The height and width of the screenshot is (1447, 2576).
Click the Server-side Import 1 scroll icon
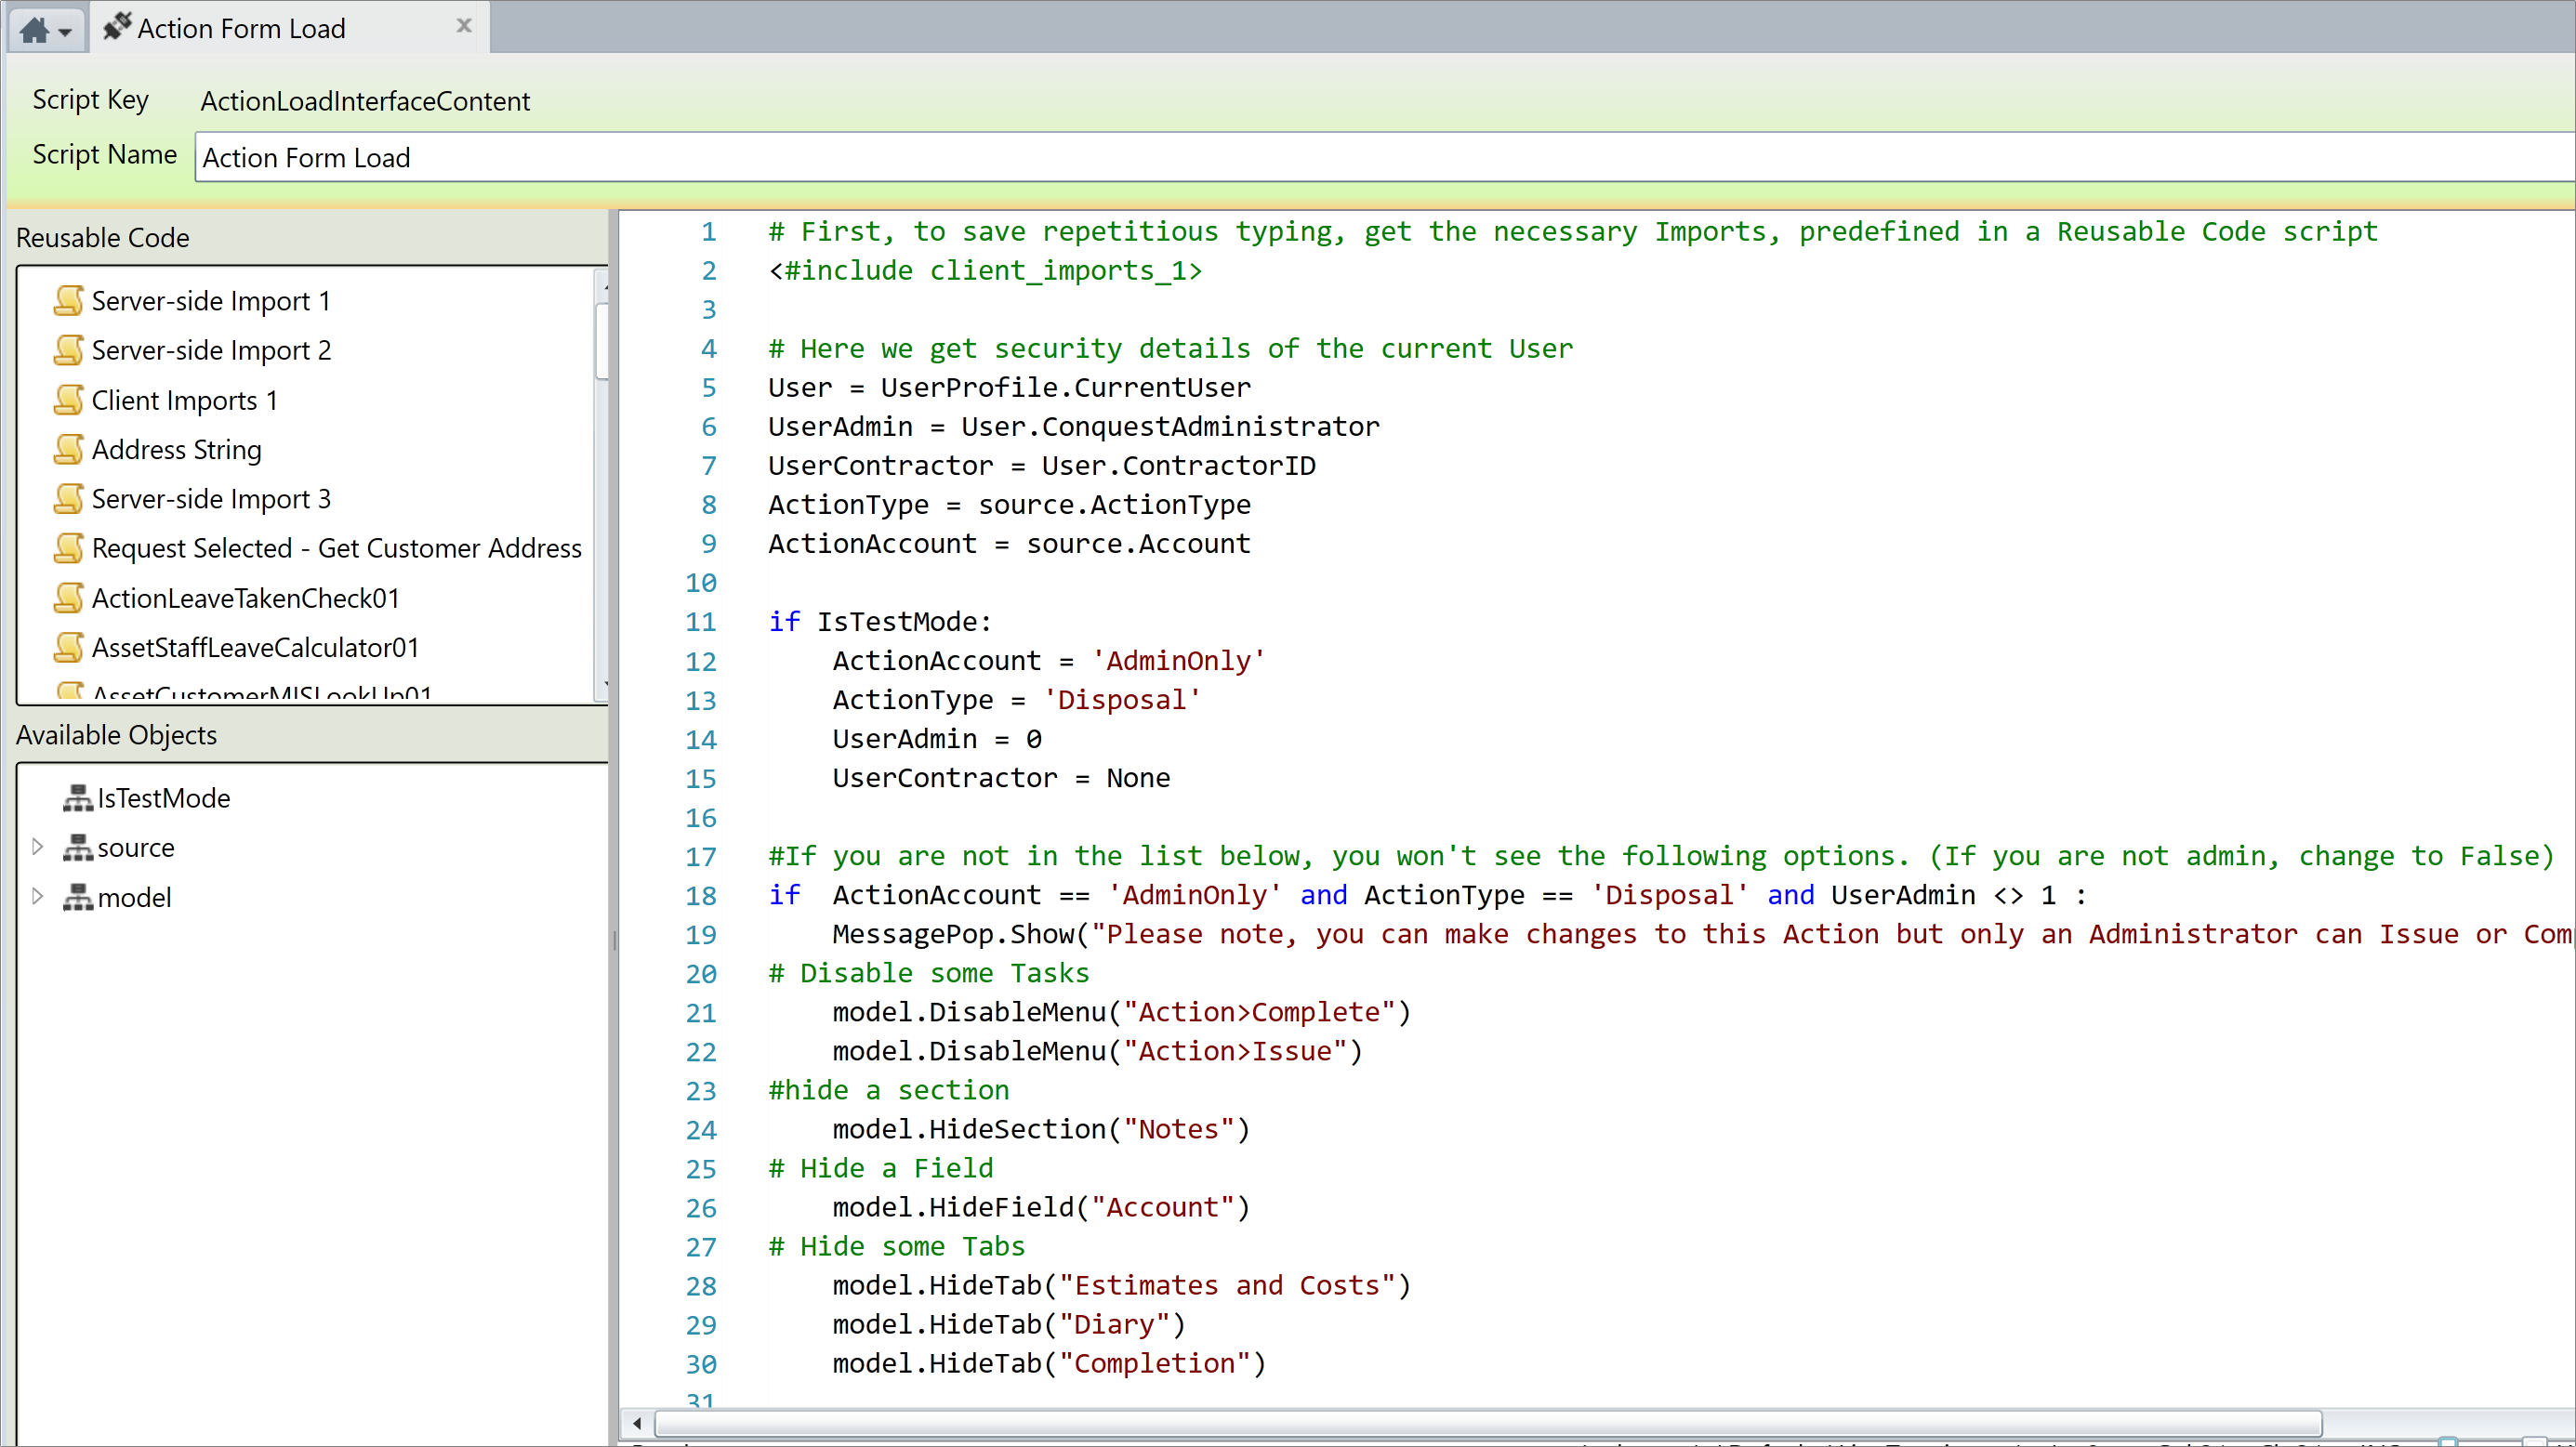tap(68, 300)
